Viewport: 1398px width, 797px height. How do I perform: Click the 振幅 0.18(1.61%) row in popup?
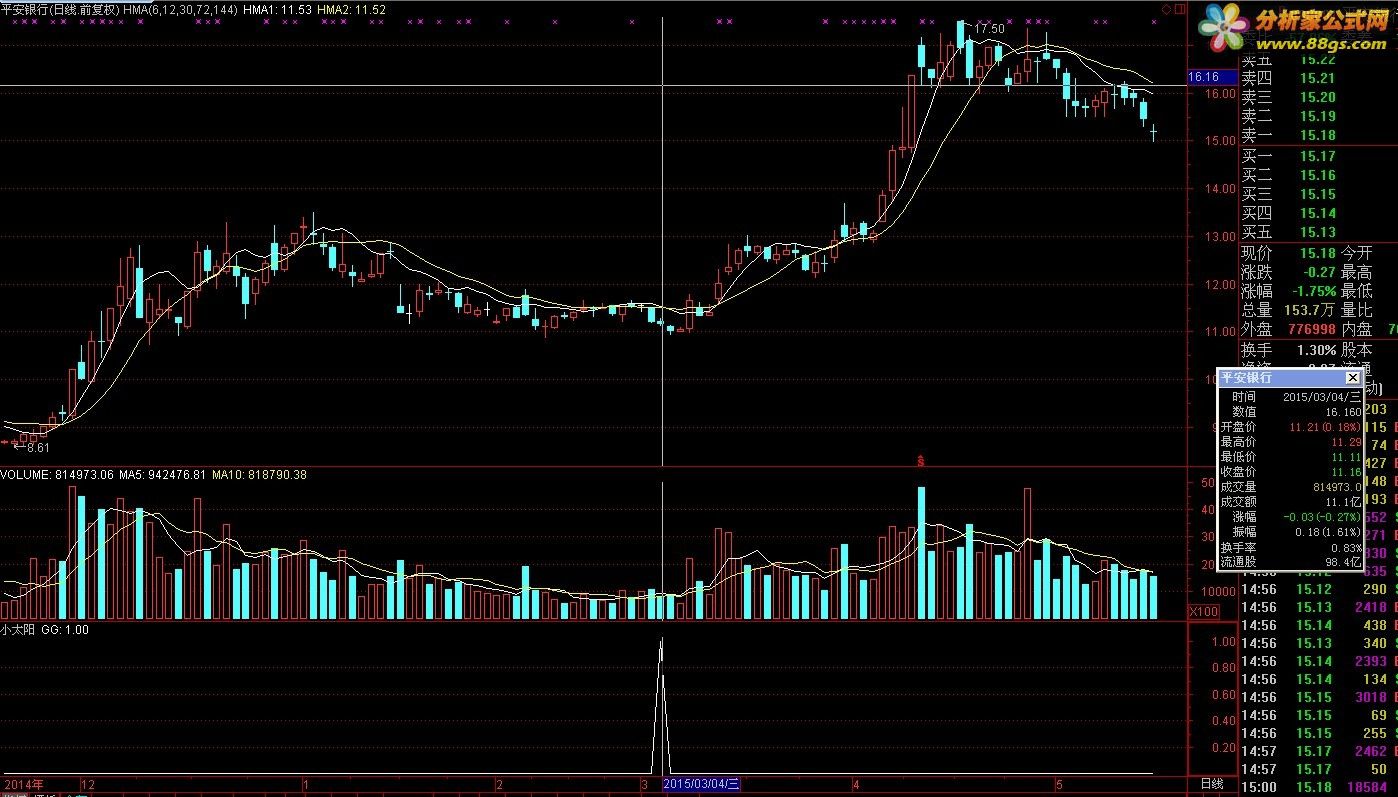tap(1291, 532)
